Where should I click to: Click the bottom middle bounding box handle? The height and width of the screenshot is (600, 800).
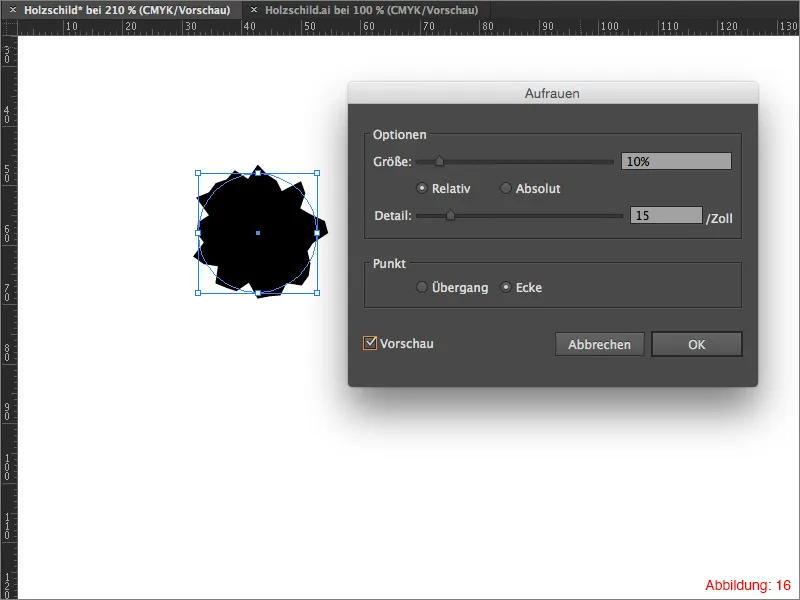pos(258,293)
